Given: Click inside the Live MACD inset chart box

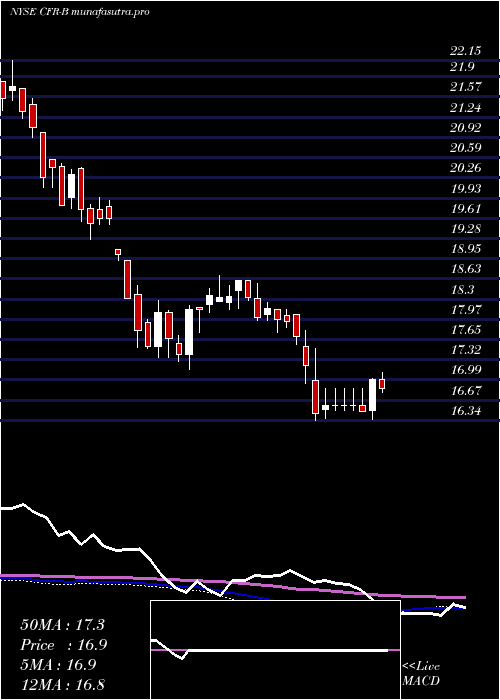Looking at the screenshot, I should [x=275, y=650].
